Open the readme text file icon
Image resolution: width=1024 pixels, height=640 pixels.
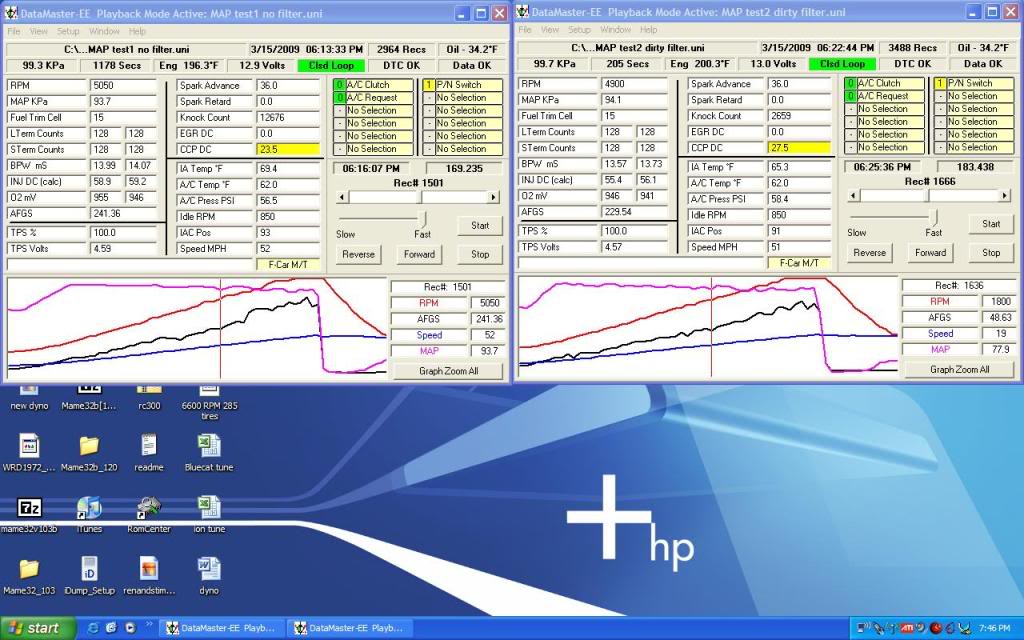149,445
